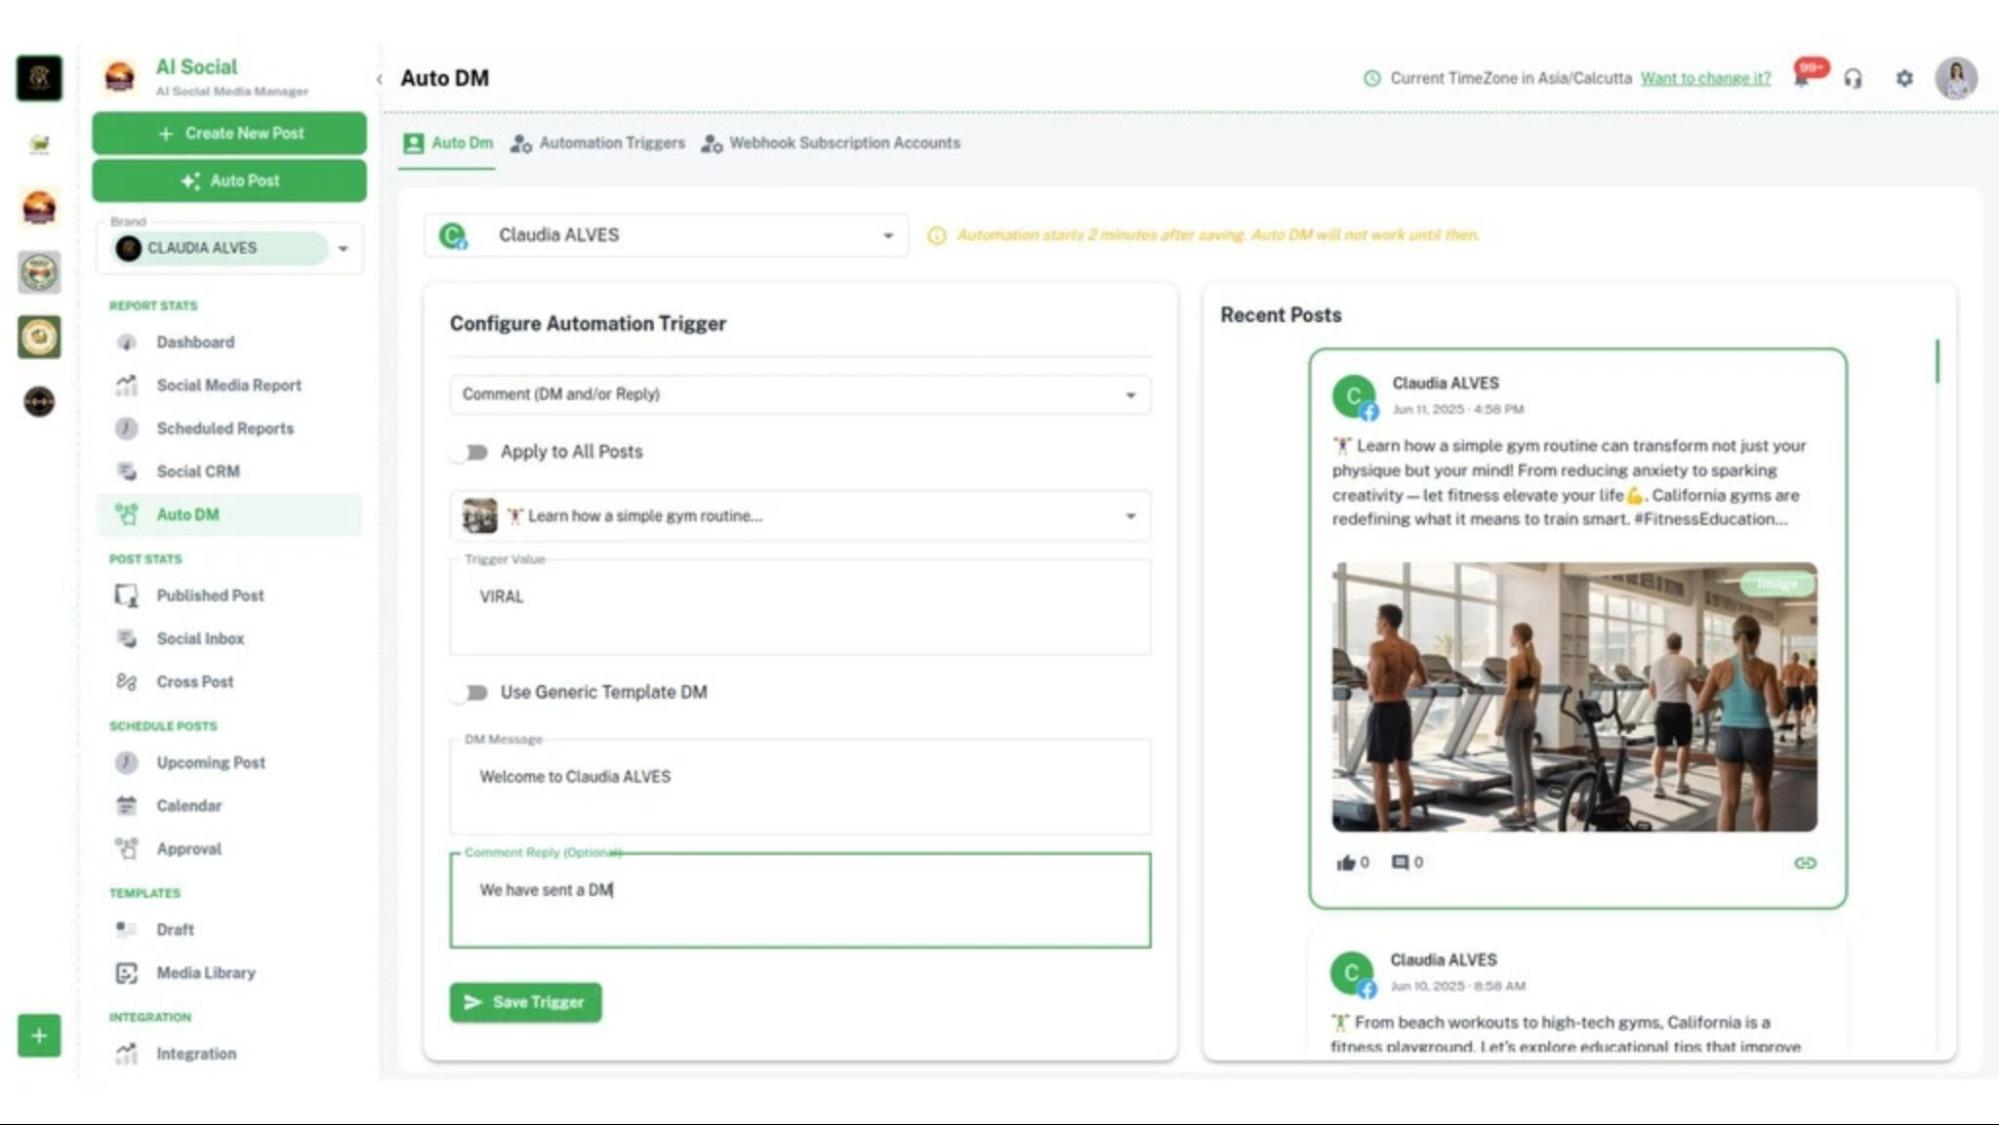Toggle Apply to All Posts switch

tap(469, 452)
